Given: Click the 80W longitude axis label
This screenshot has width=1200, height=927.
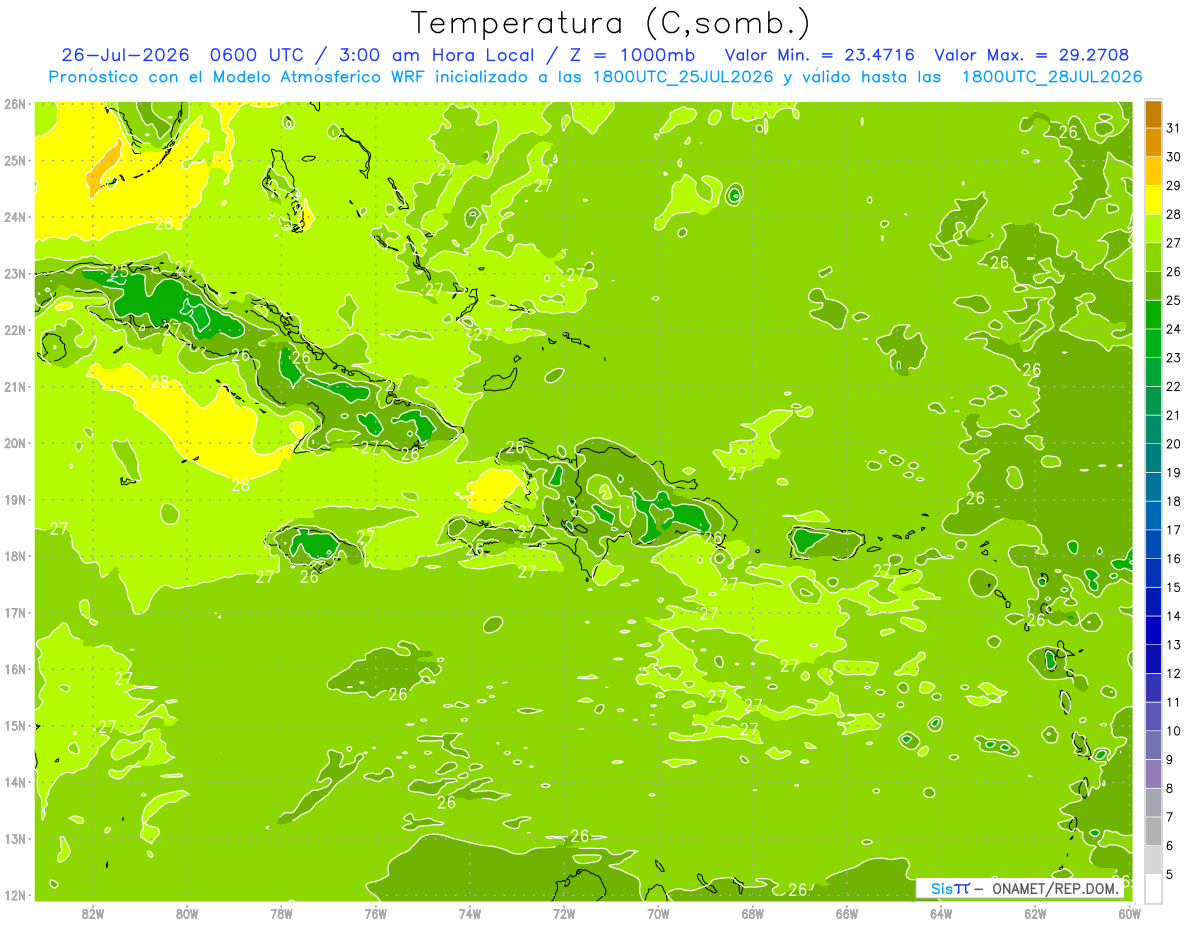Looking at the screenshot, I should click(187, 913).
